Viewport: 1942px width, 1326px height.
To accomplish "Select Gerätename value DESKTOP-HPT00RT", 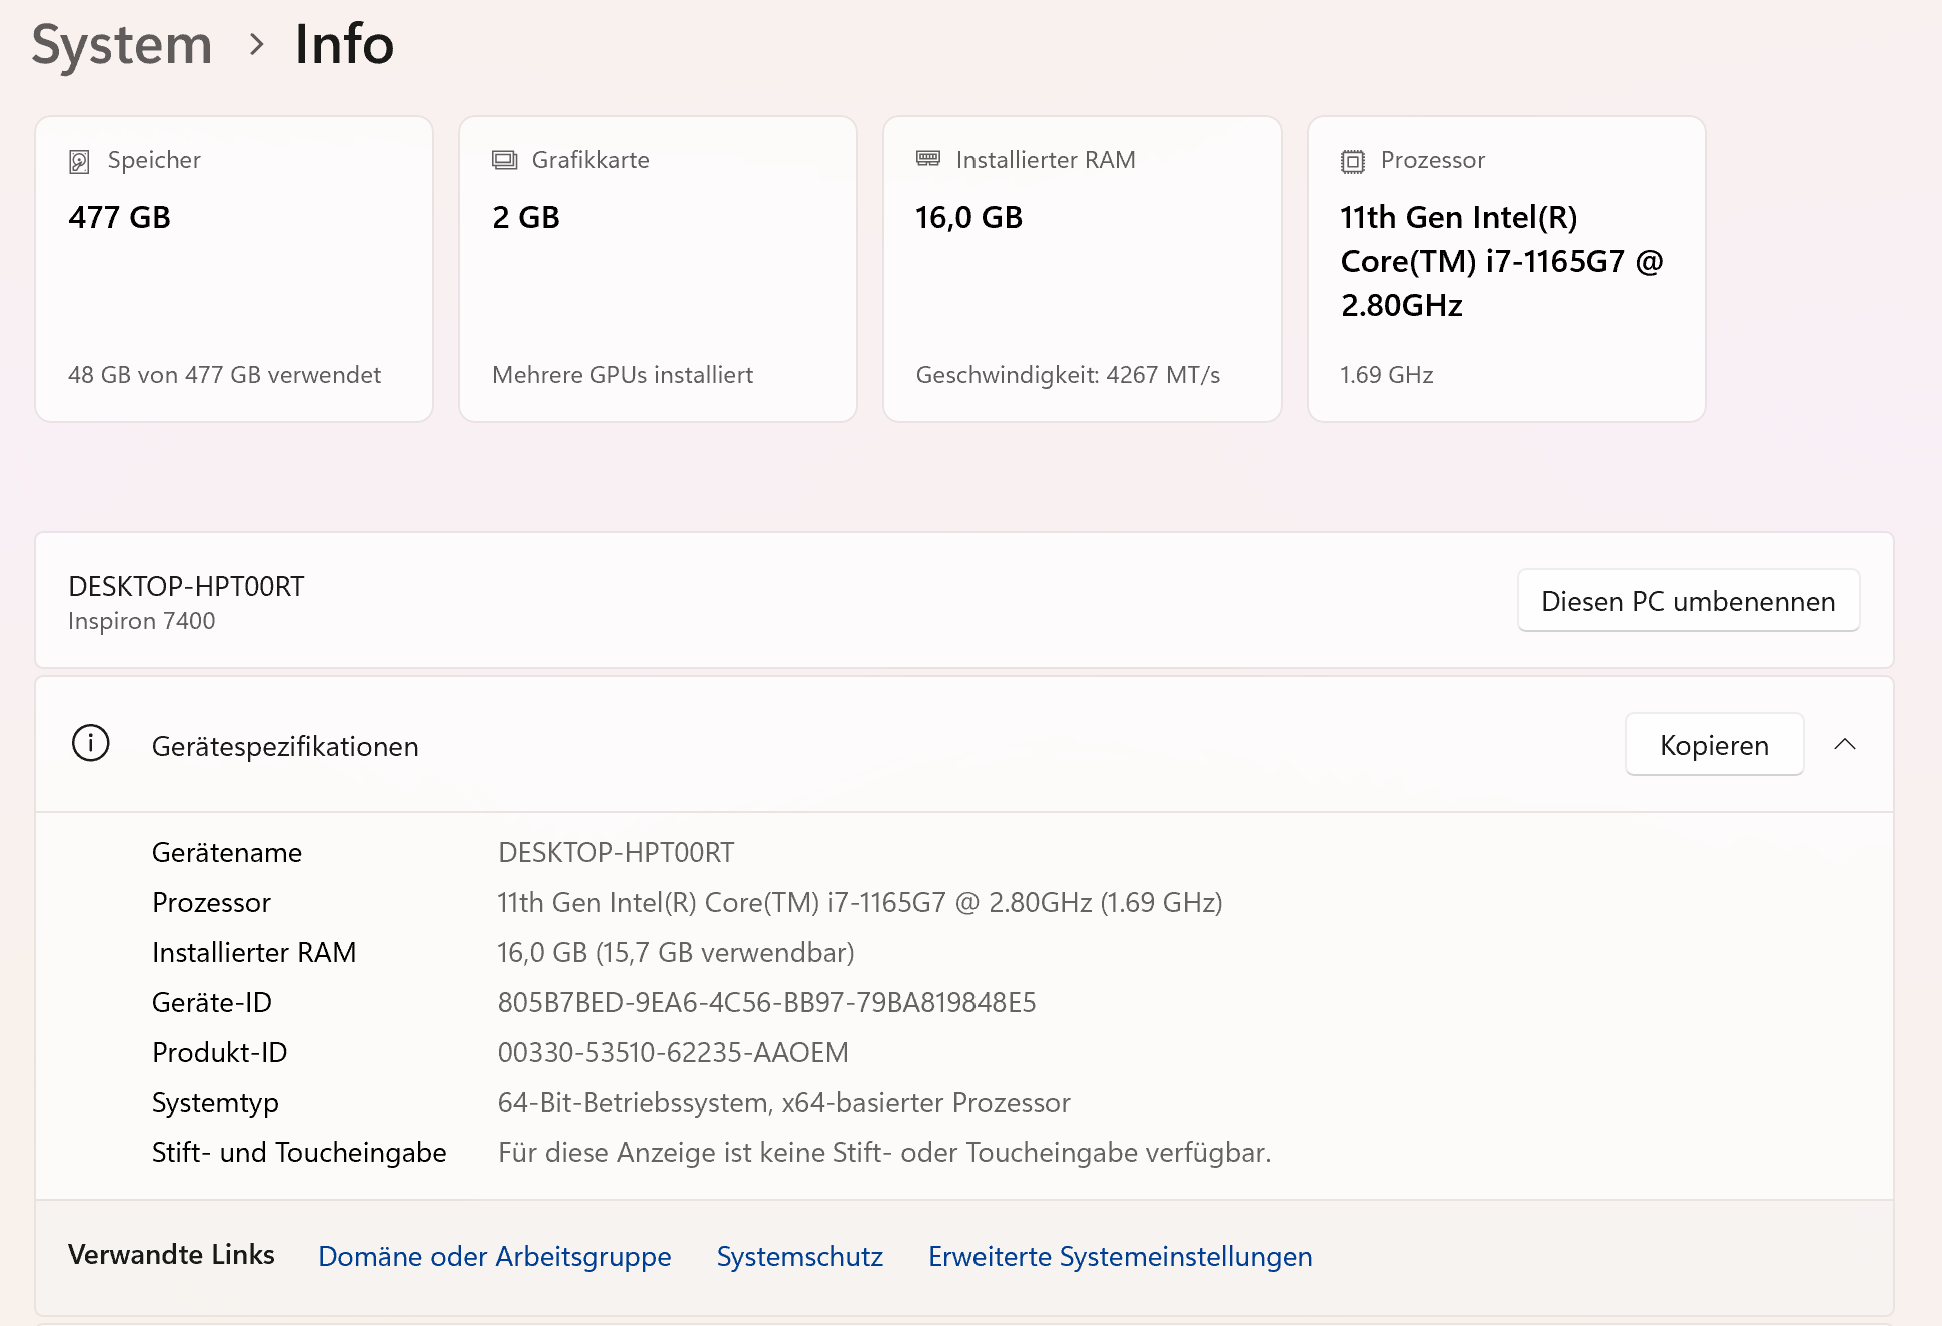I will [616, 853].
